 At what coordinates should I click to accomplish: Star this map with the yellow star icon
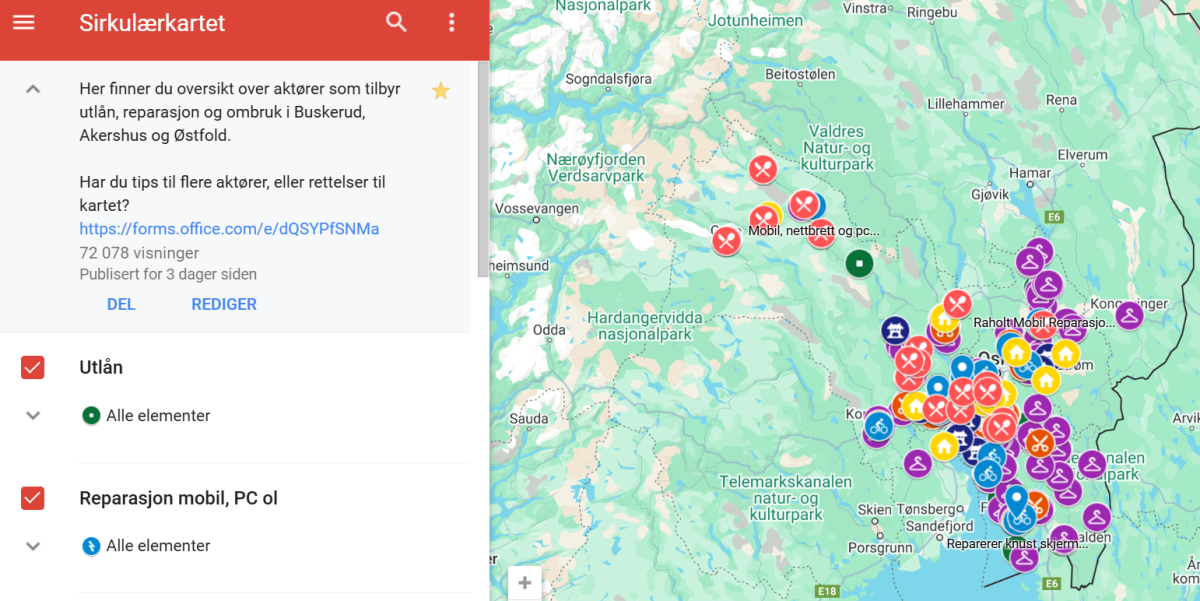pyautogui.click(x=440, y=91)
